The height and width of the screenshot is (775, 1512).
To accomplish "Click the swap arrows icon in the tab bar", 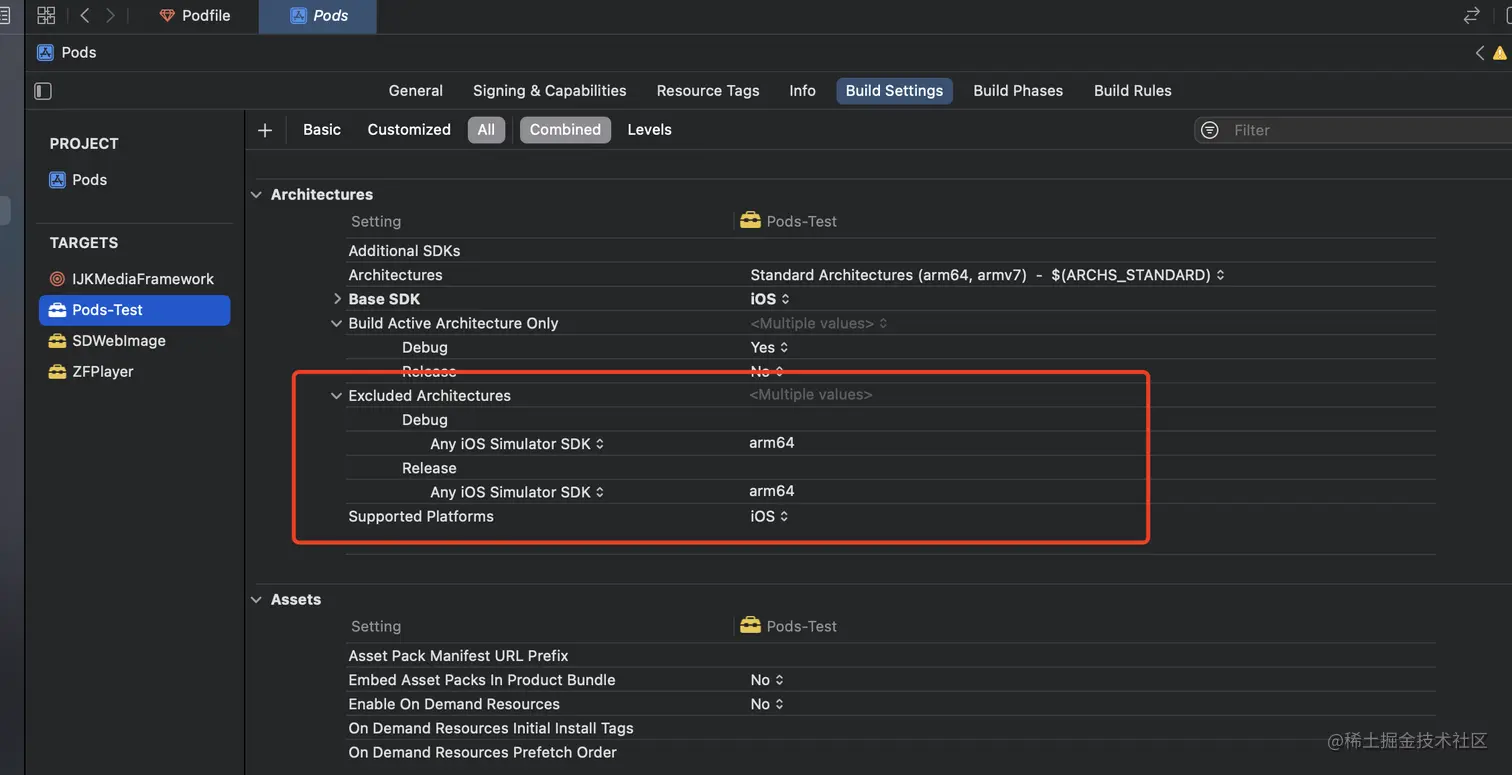I will (1471, 15).
